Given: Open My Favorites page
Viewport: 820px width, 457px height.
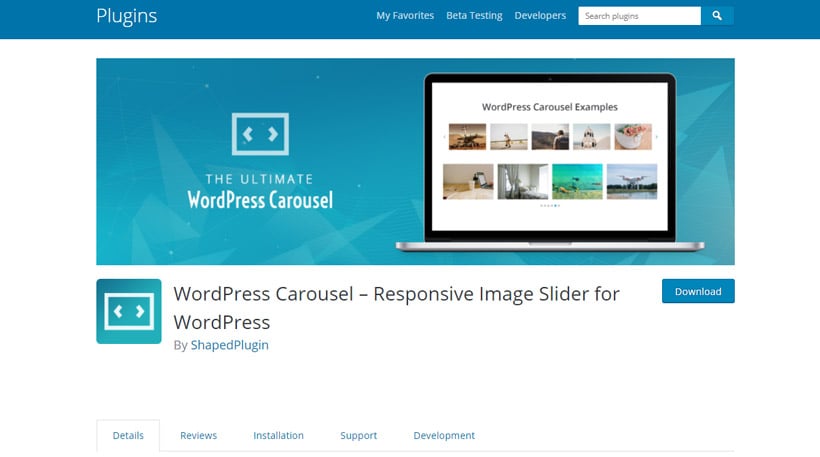Looking at the screenshot, I should [x=405, y=16].
